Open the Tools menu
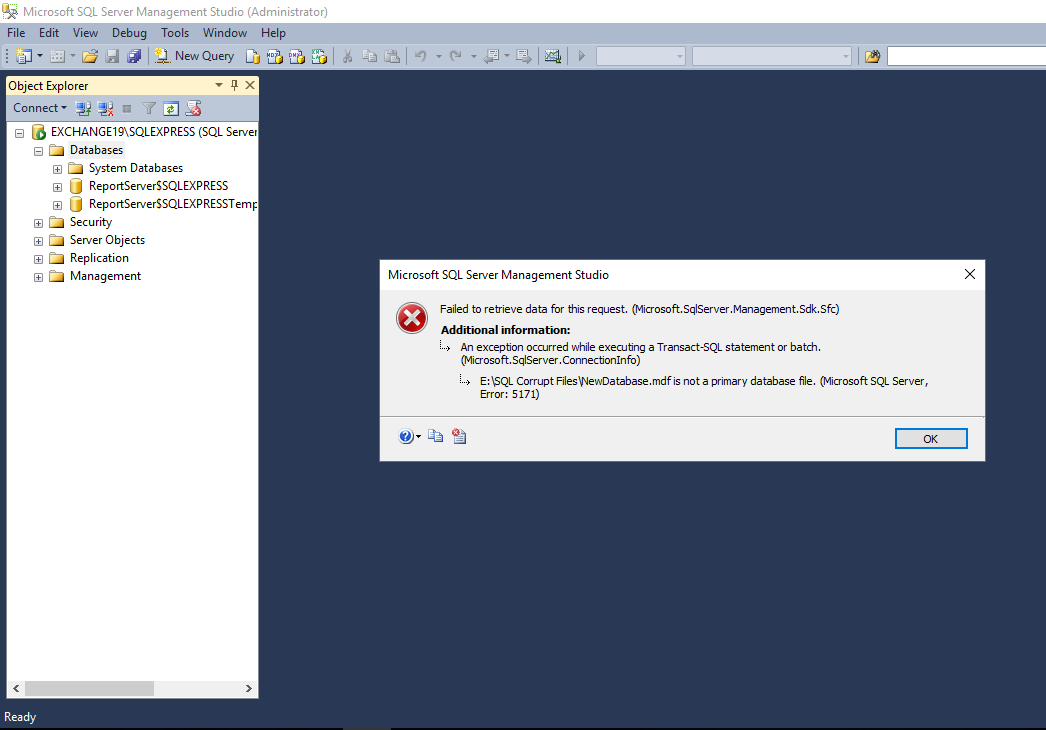1046x730 pixels. pos(175,33)
